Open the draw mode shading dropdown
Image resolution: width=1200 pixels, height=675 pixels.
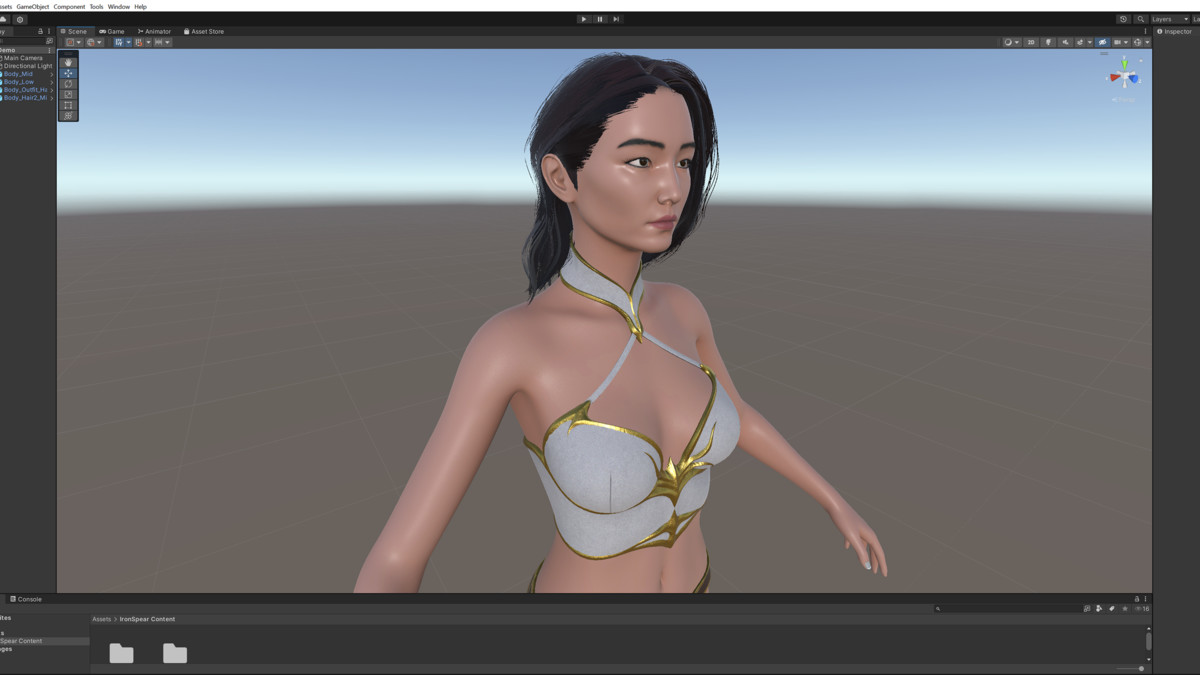point(1012,42)
